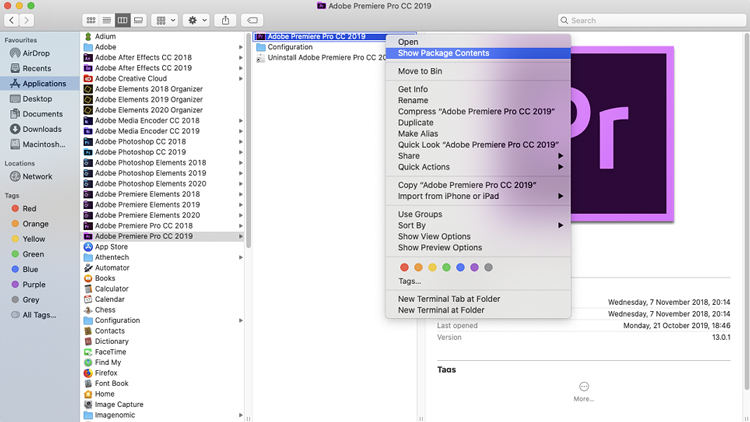Select Firefox in the applications list

106,373
